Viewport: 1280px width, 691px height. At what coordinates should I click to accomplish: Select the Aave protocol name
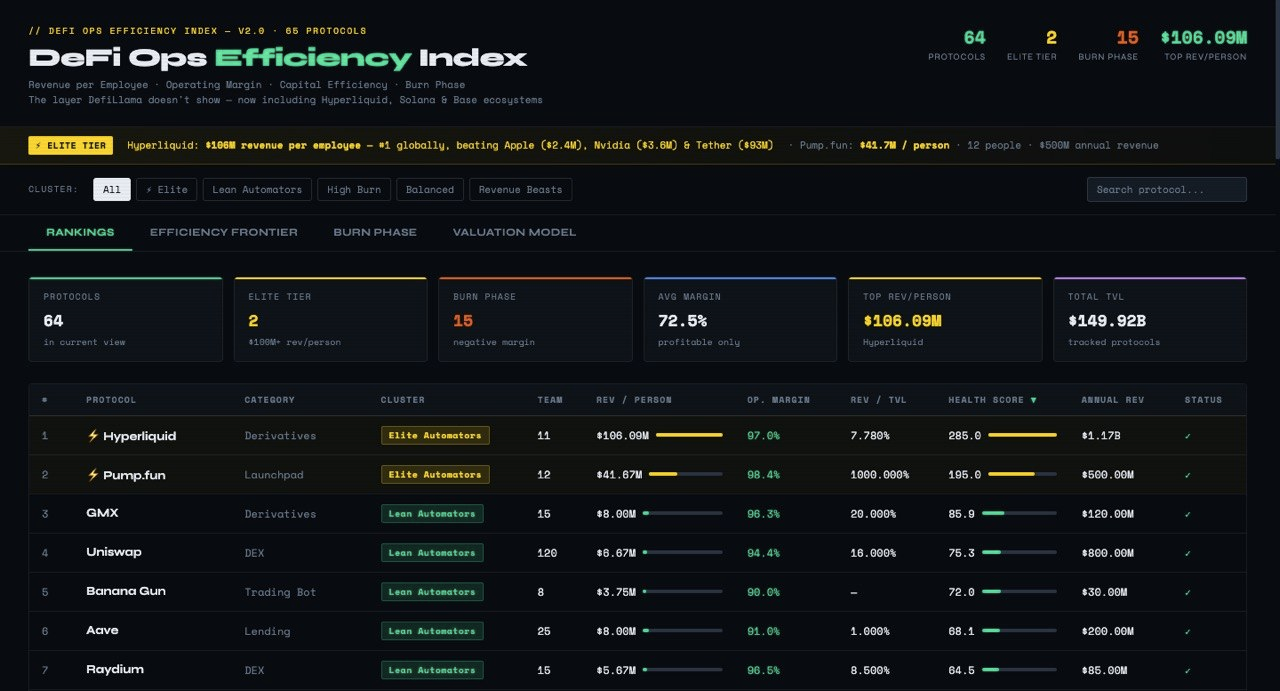[x=102, y=630]
